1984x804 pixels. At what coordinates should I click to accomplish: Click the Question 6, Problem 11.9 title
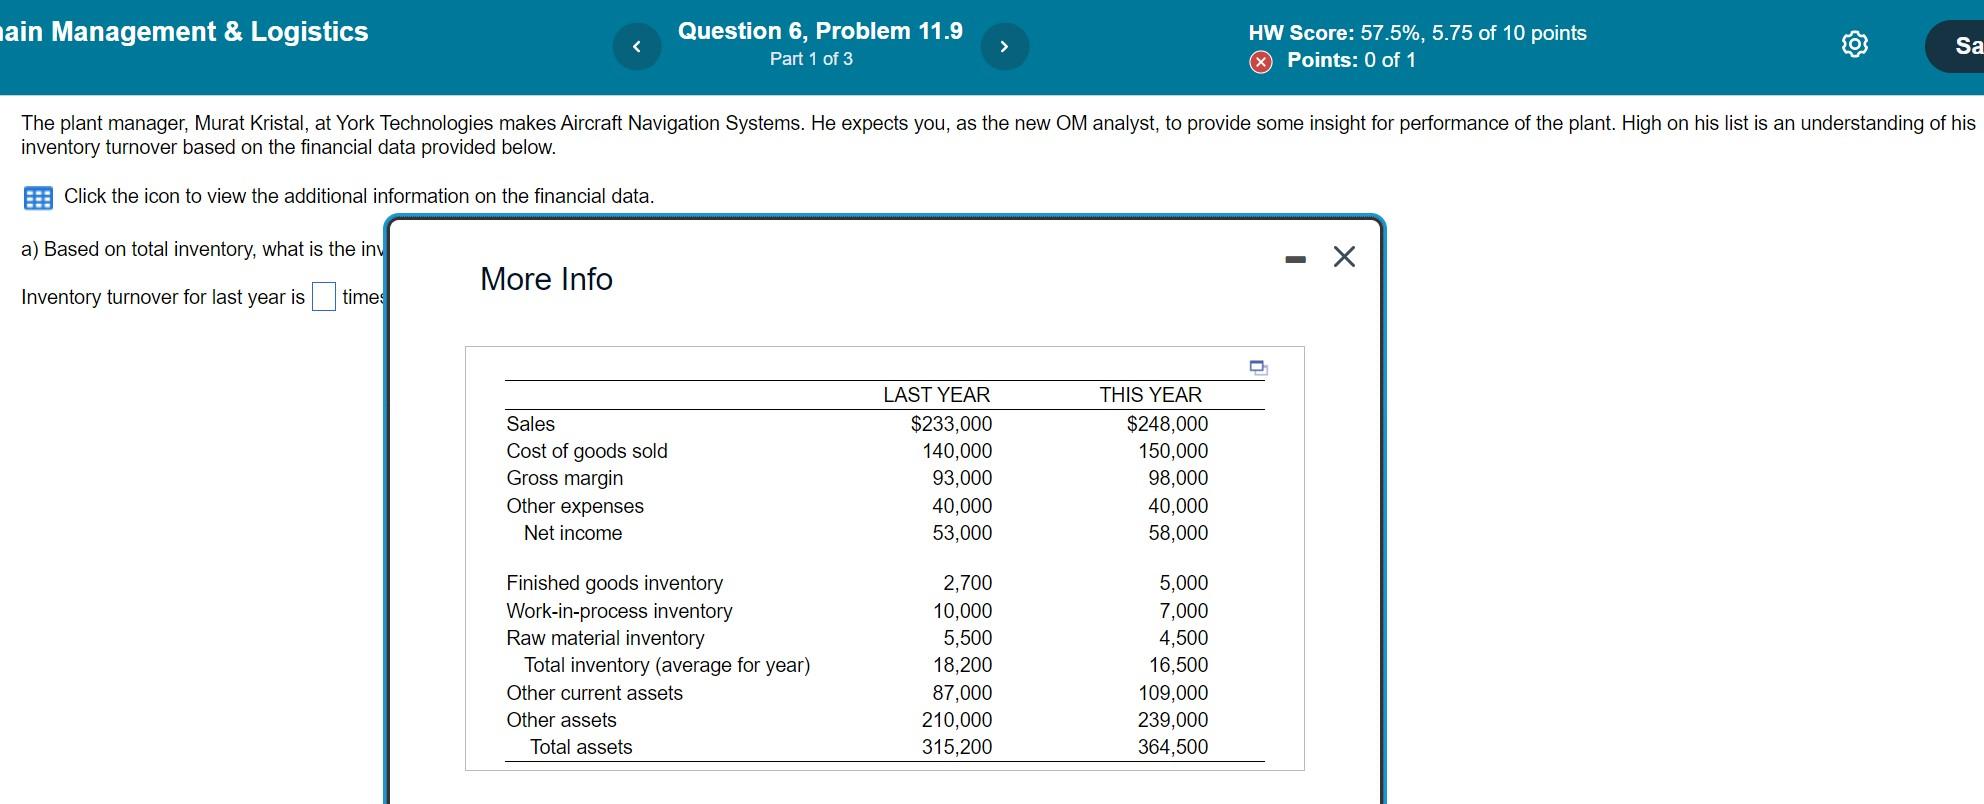click(820, 31)
